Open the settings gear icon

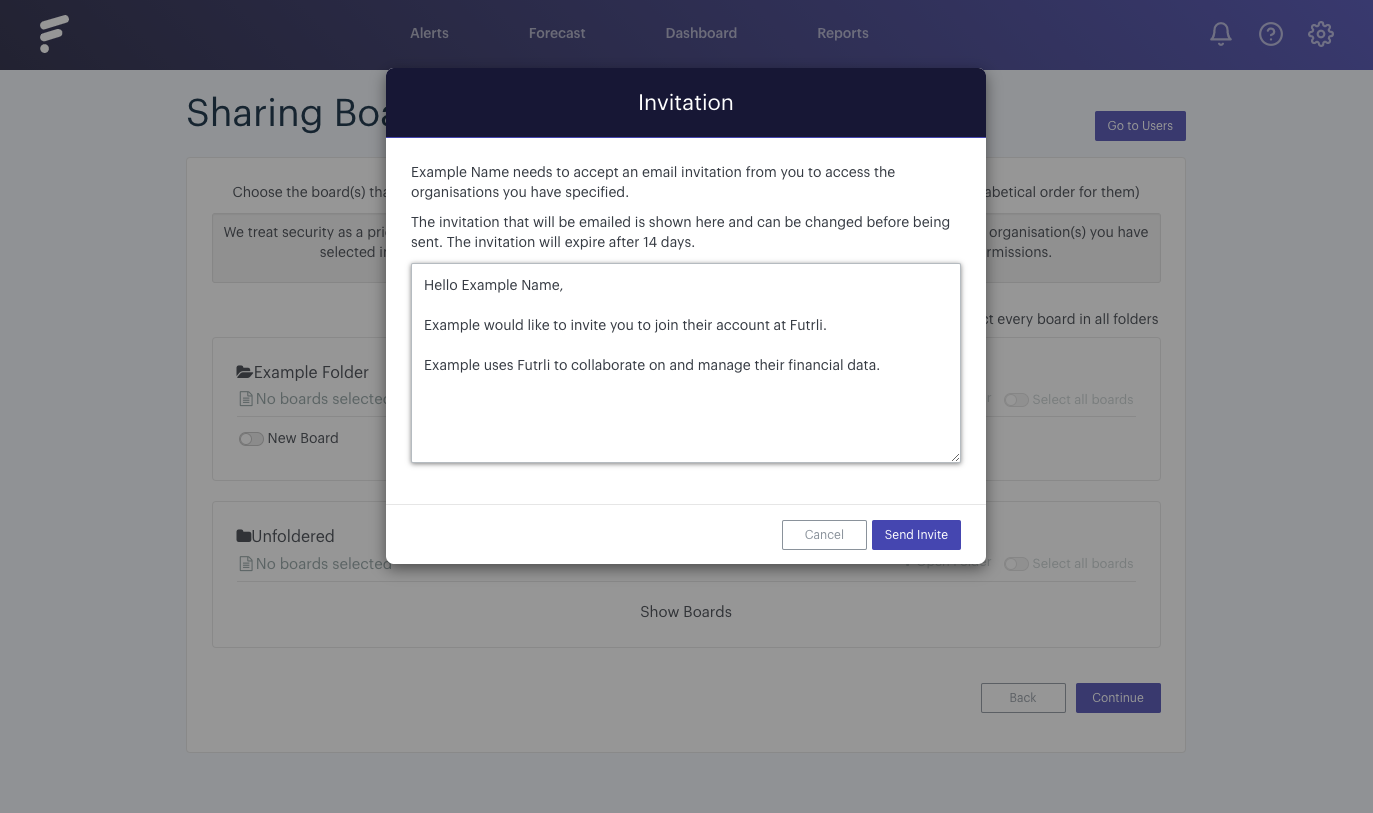1320,34
